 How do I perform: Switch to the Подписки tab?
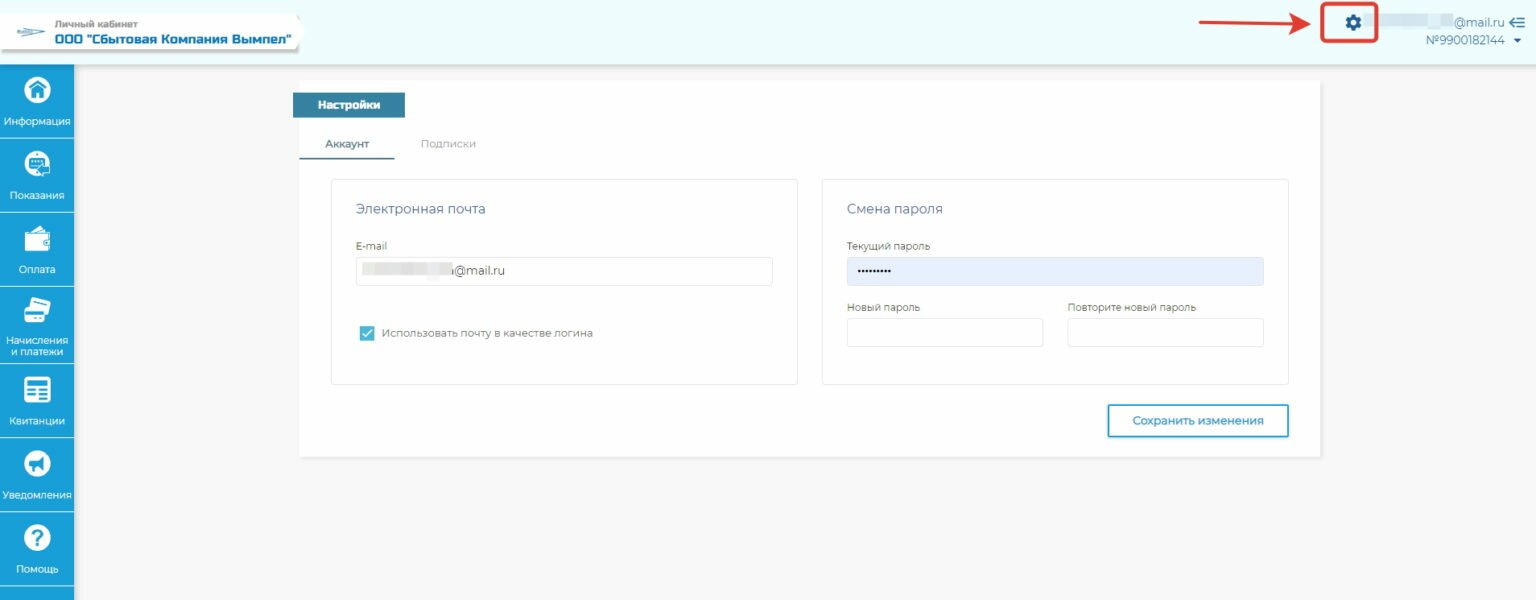[x=448, y=144]
